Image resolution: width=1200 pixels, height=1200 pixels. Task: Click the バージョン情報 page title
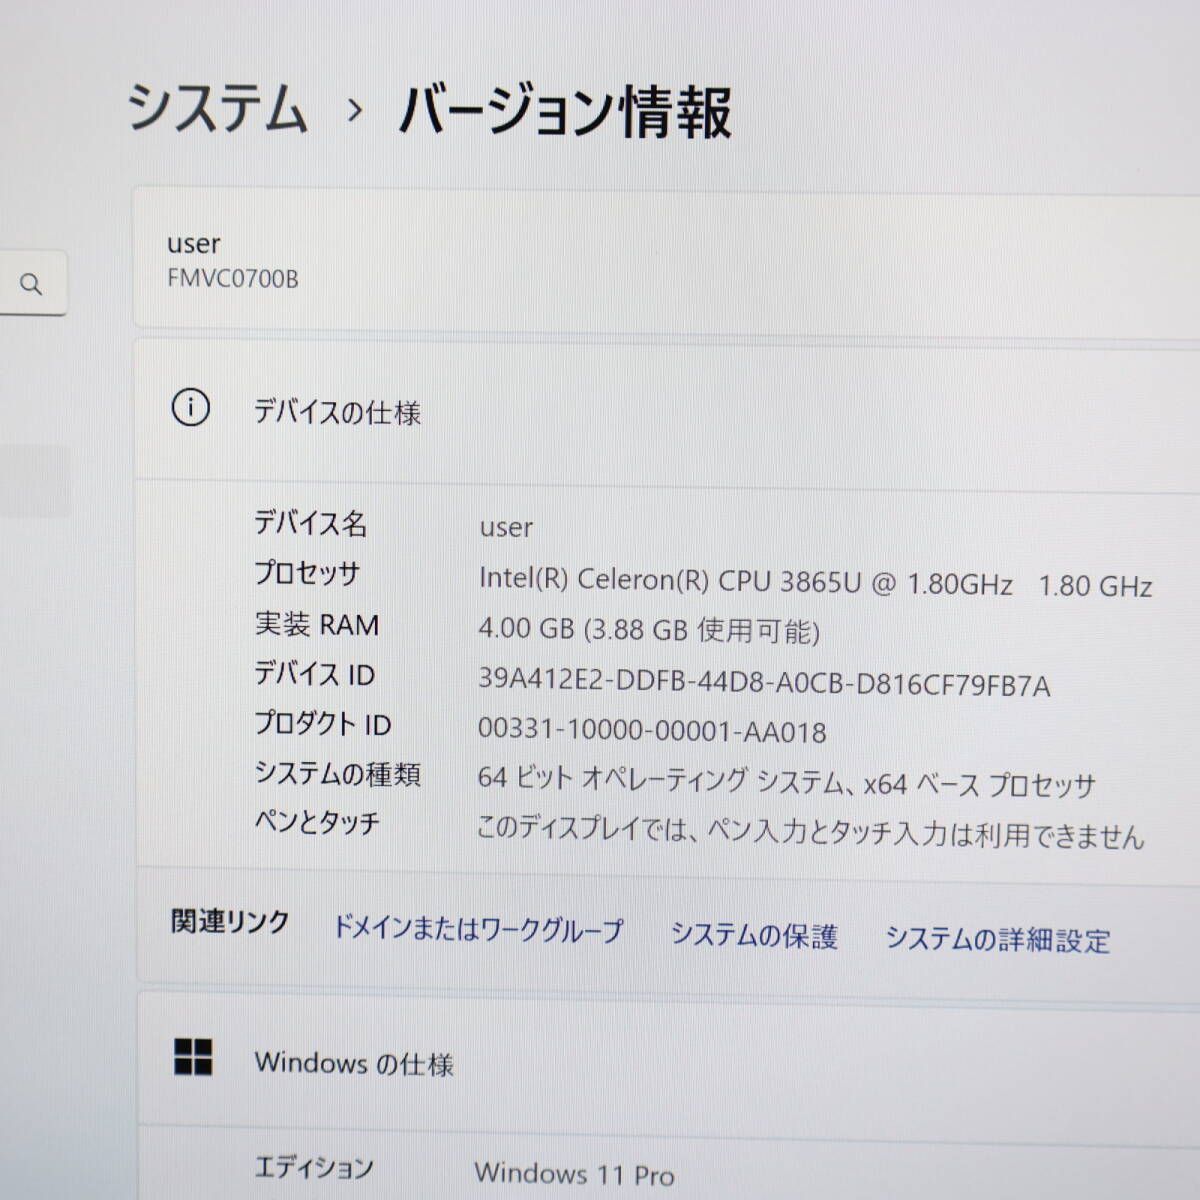click(x=566, y=110)
